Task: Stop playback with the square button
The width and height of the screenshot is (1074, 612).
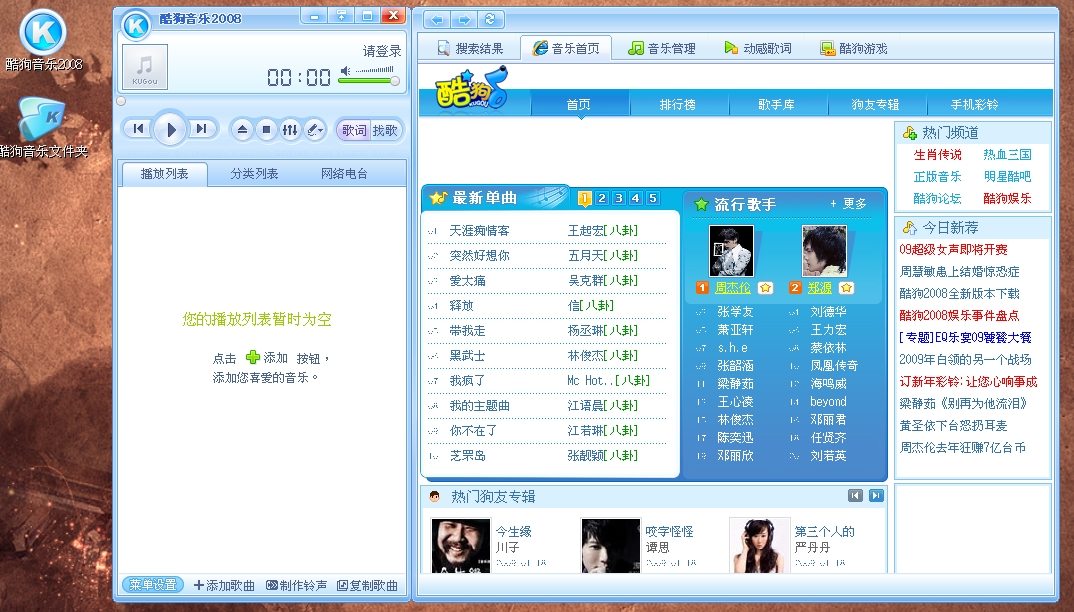Action: [266, 130]
